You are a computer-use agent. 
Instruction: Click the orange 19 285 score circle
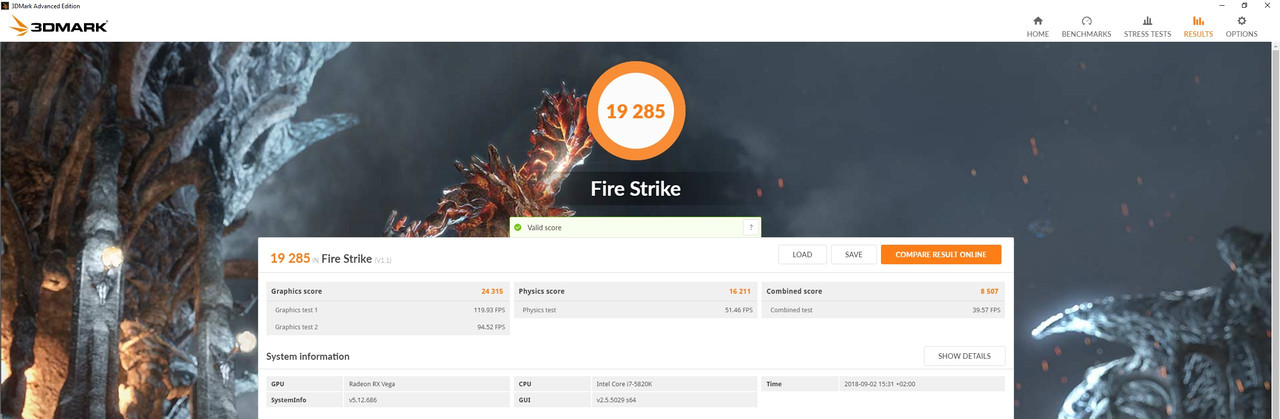(635, 111)
